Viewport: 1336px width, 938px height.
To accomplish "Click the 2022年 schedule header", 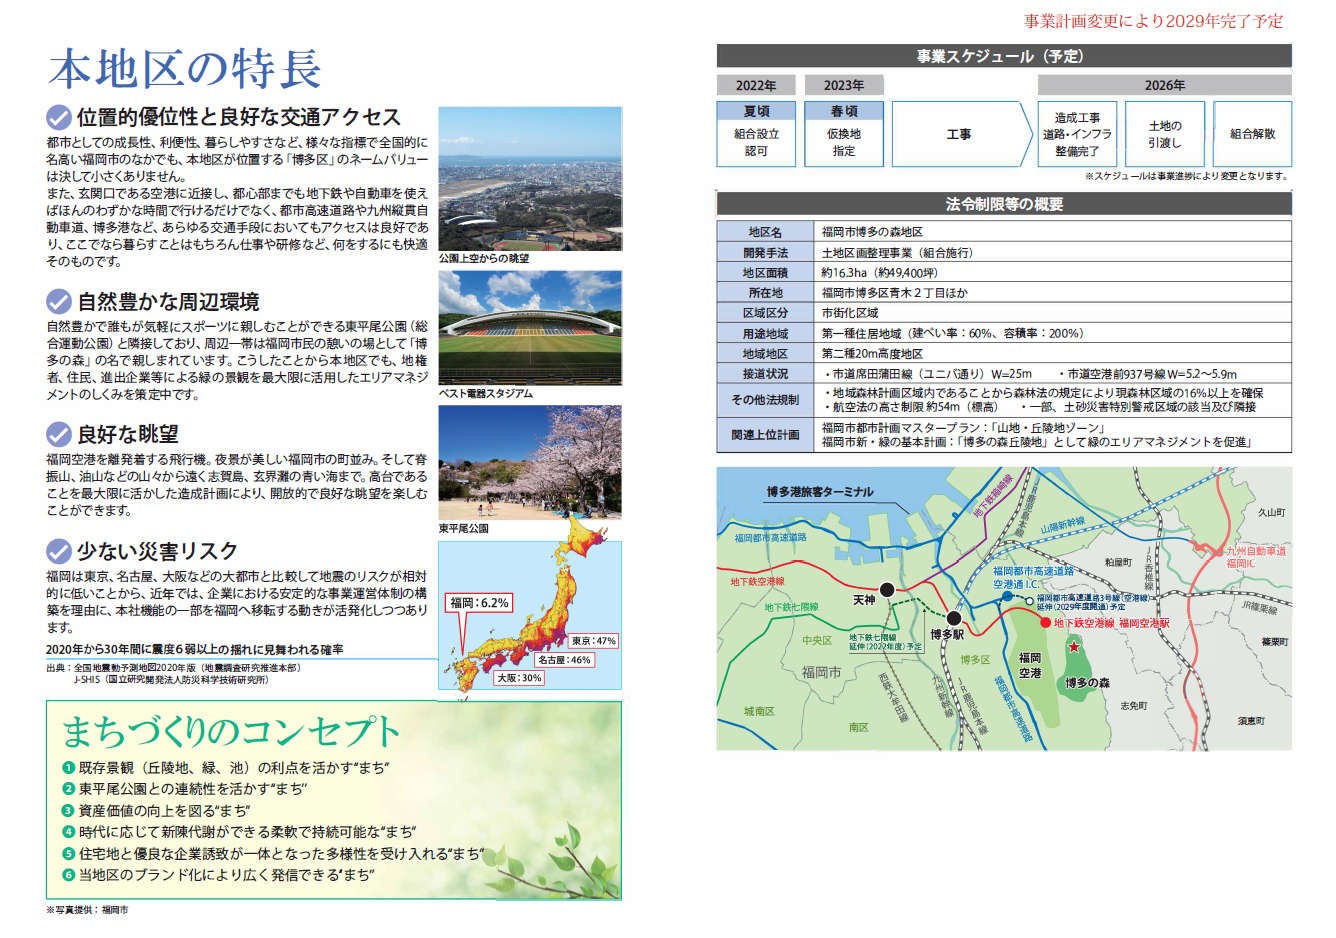I will (756, 86).
